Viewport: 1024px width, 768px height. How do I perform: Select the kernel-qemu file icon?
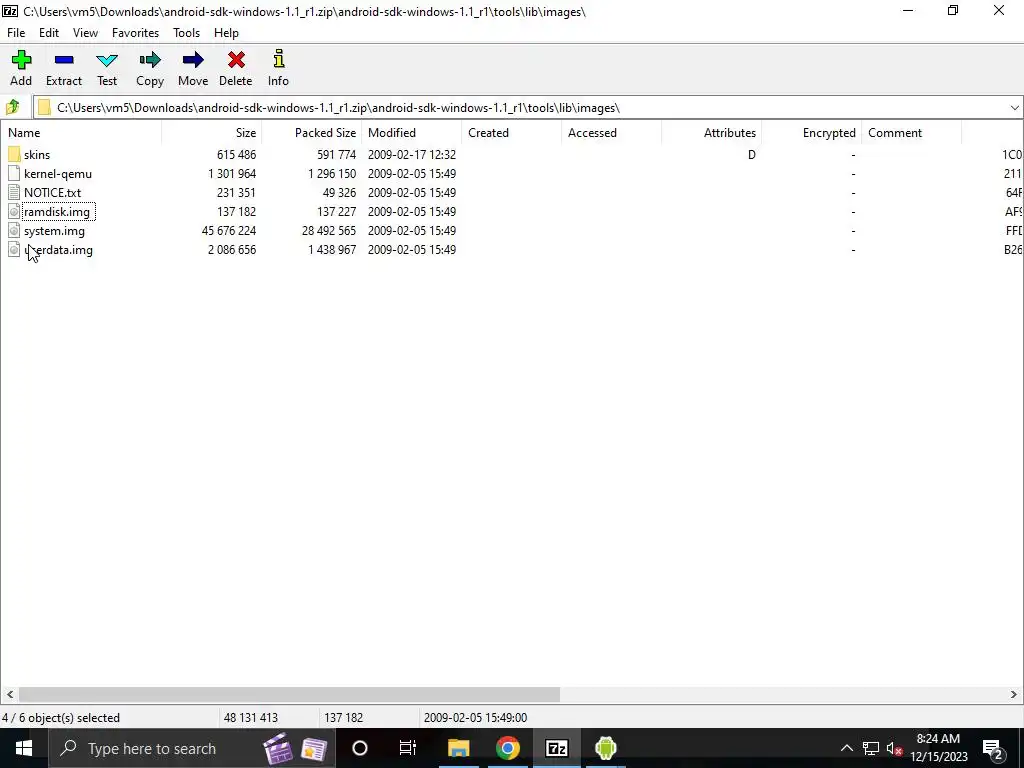coord(14,174)
